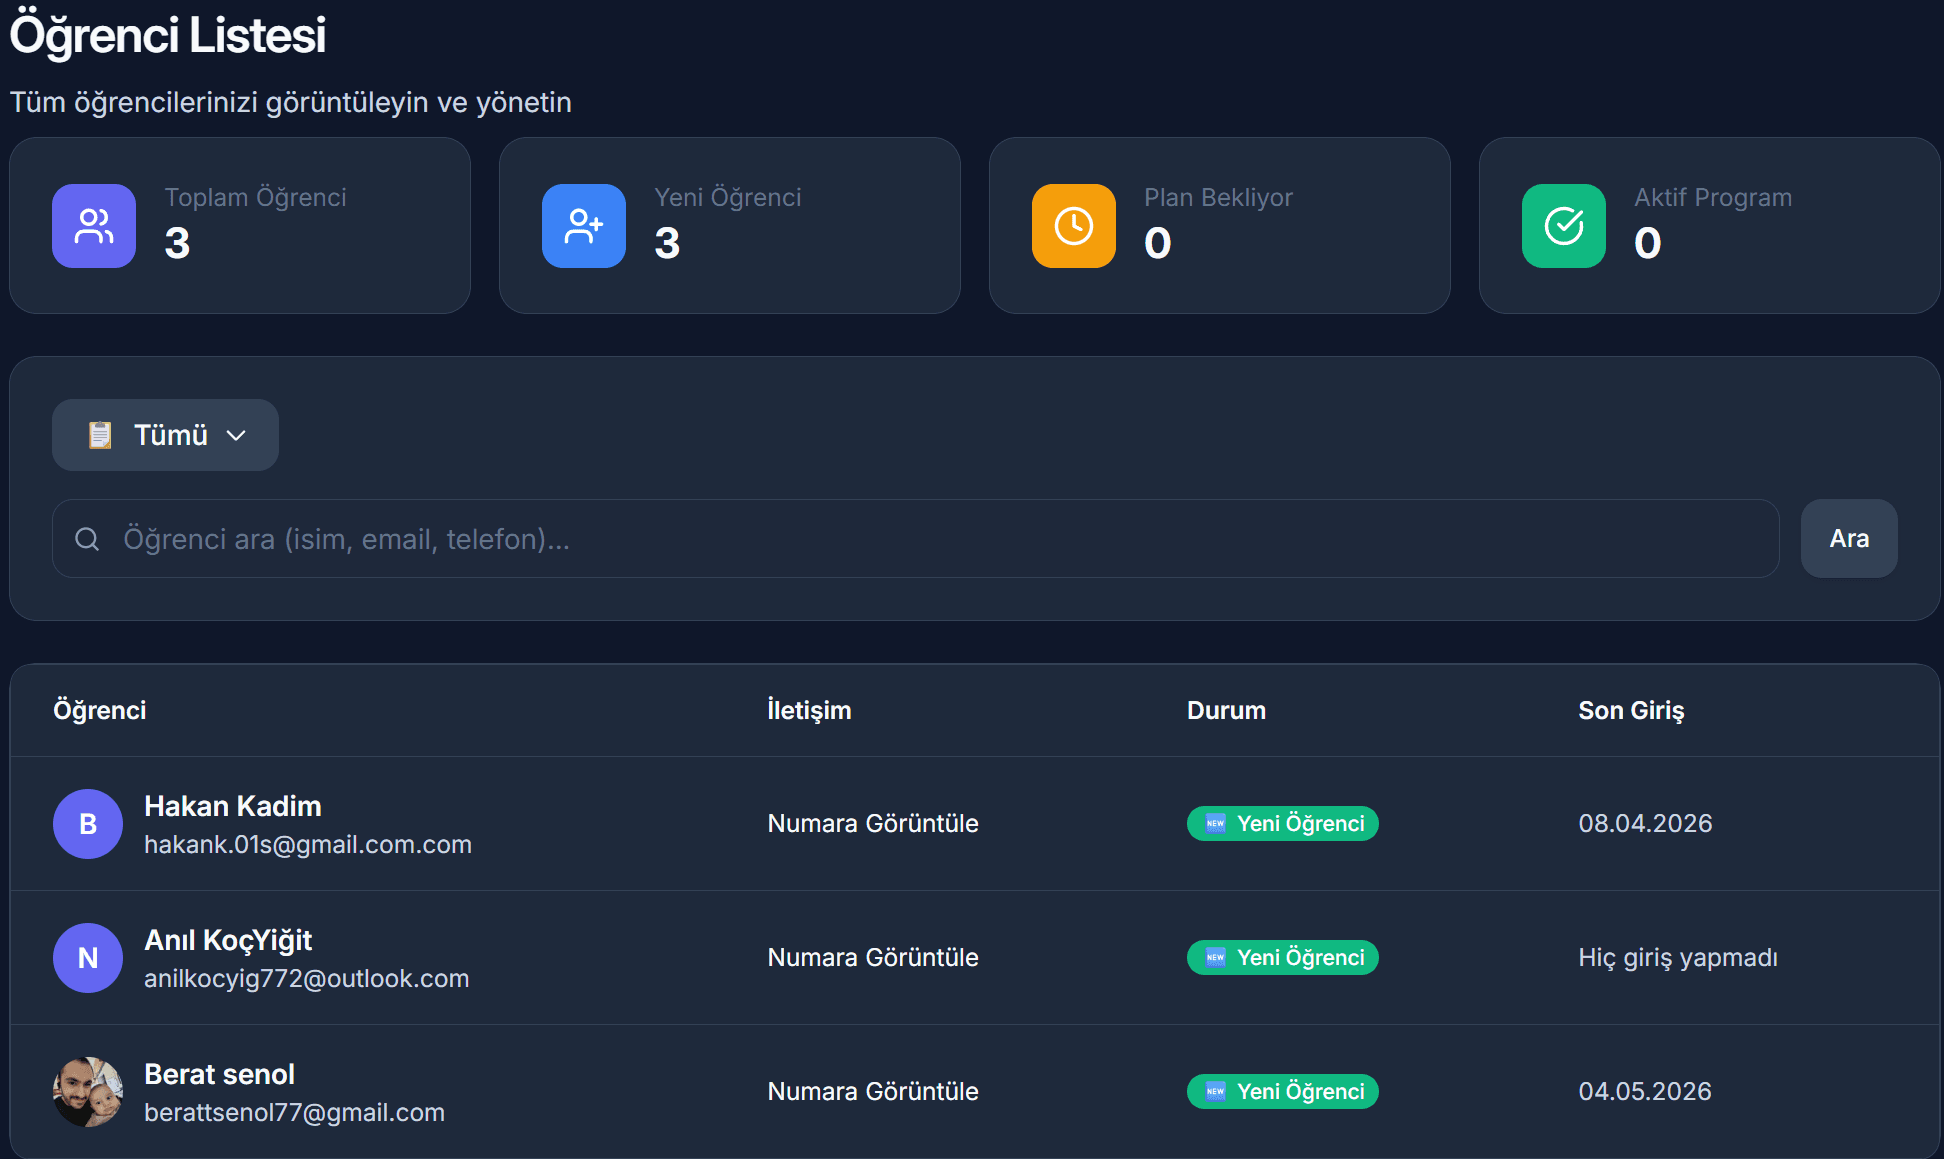
Task: Show Anıl KoçYiğit's number via Numara Görüntüle
Action: [x=873, y=958]
